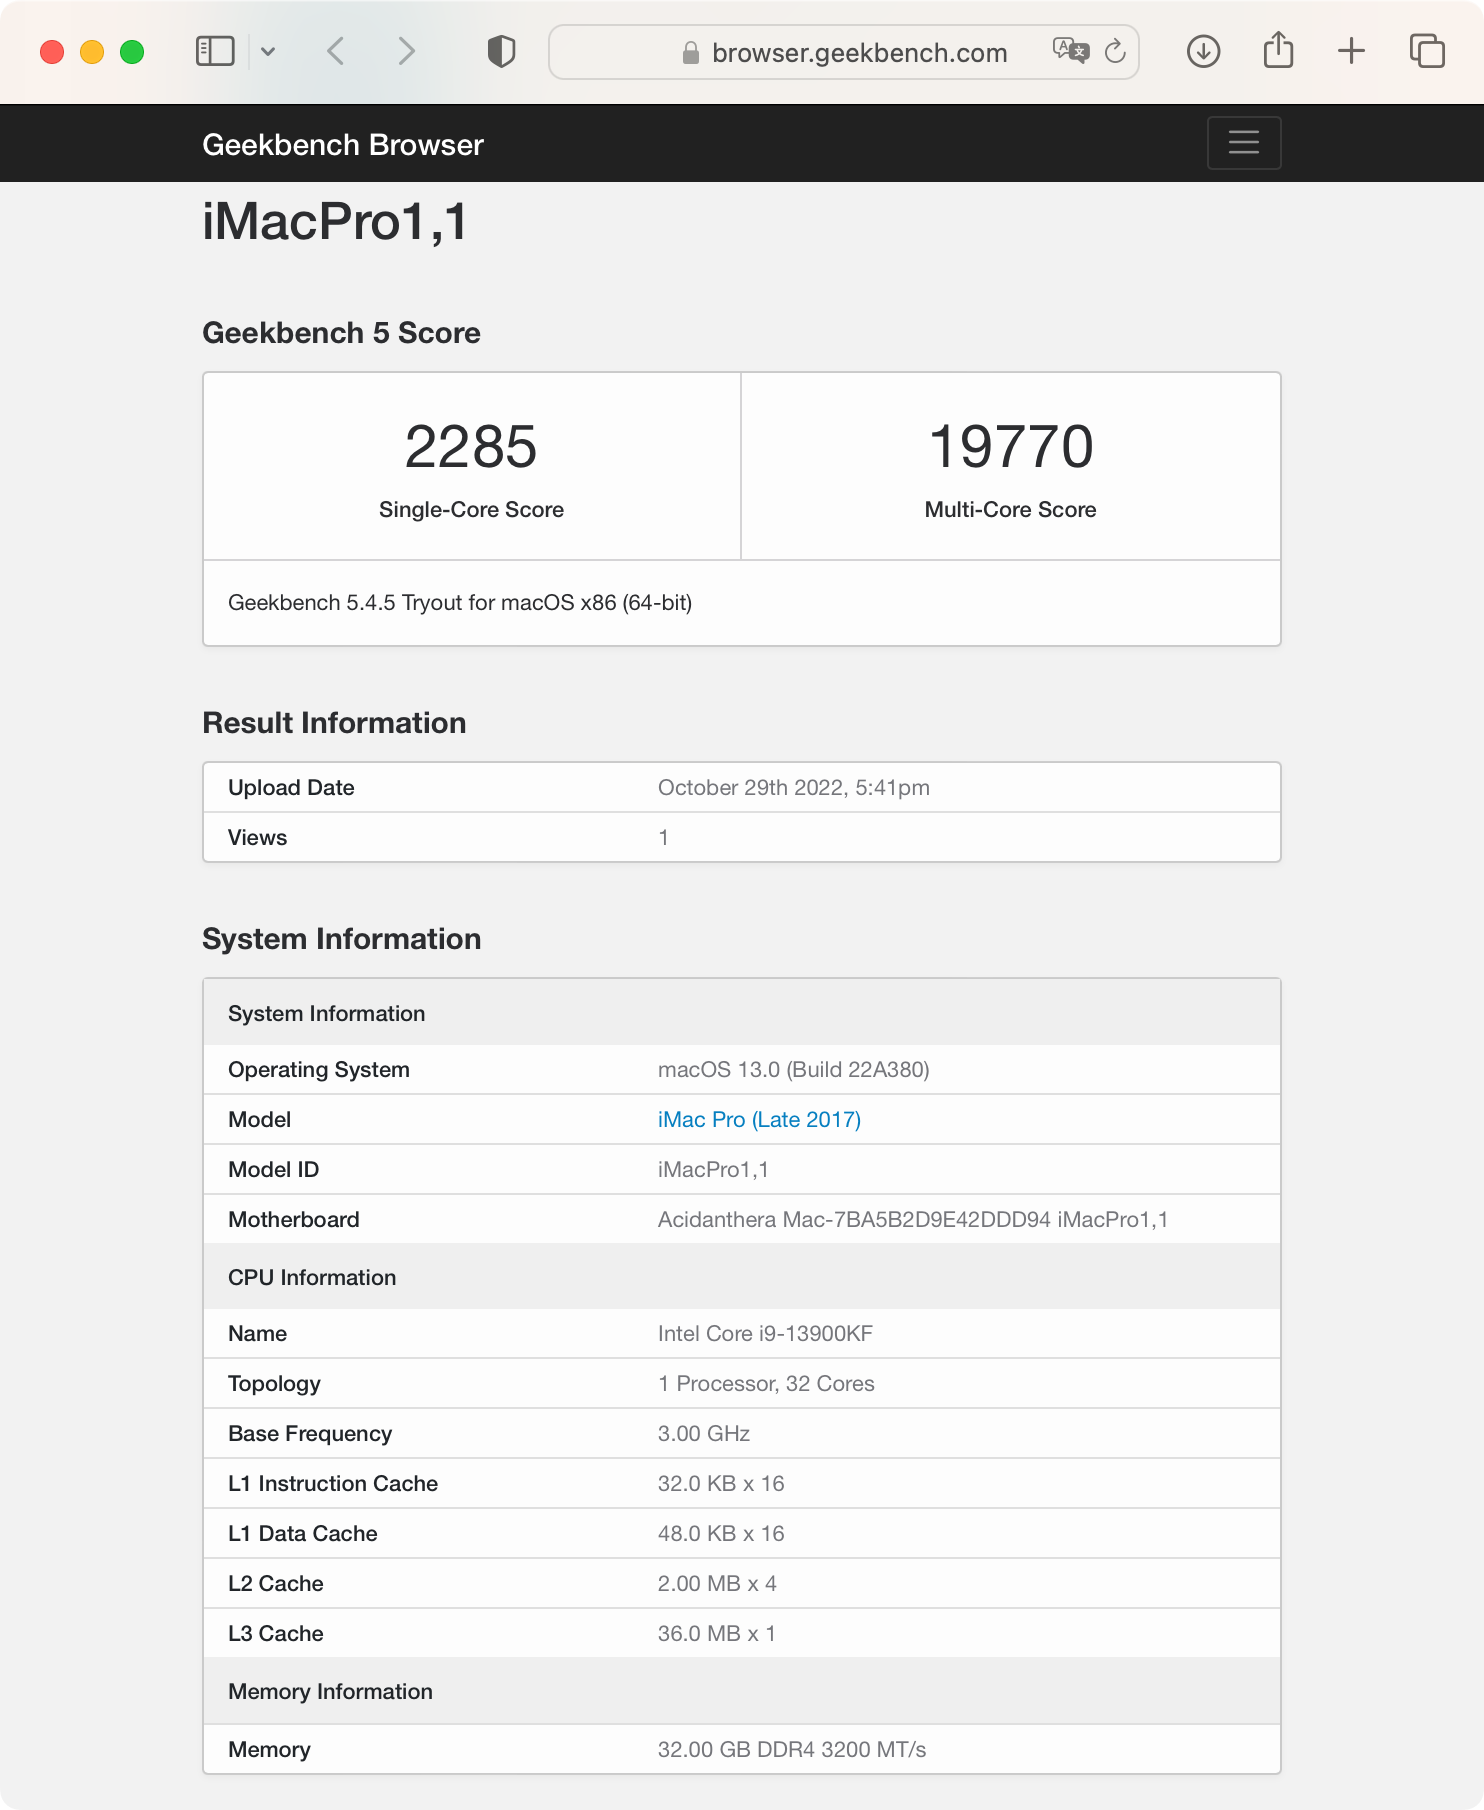
Task: Click the lock icon in the address bar
Action: coord(690,53)
